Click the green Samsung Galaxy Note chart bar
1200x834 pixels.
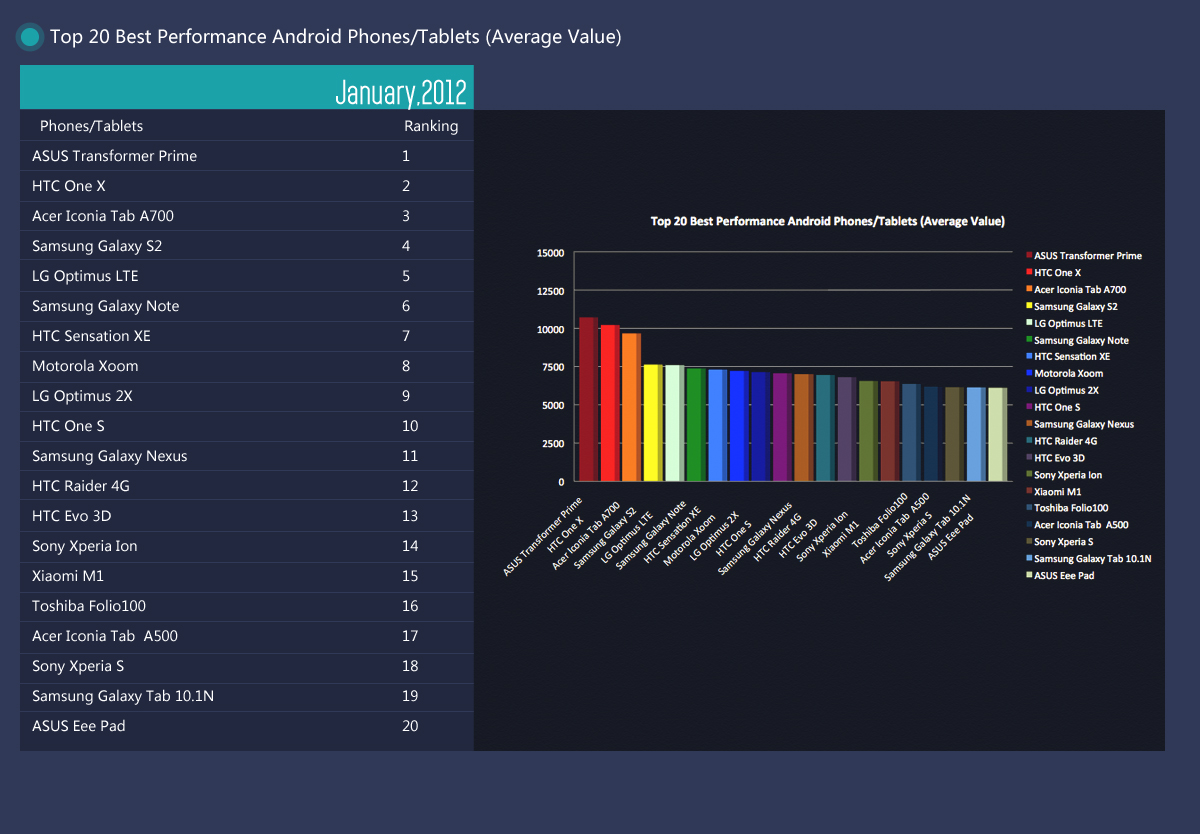click(696, 425)
